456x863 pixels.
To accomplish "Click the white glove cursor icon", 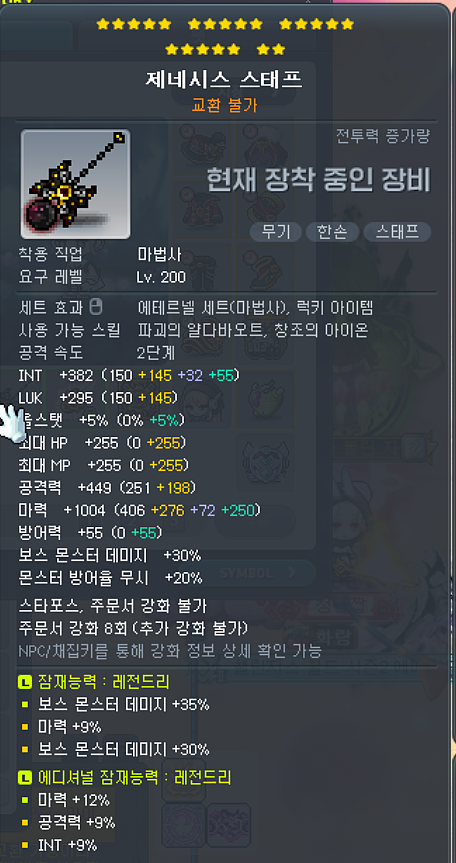I will tap(12, 421).
